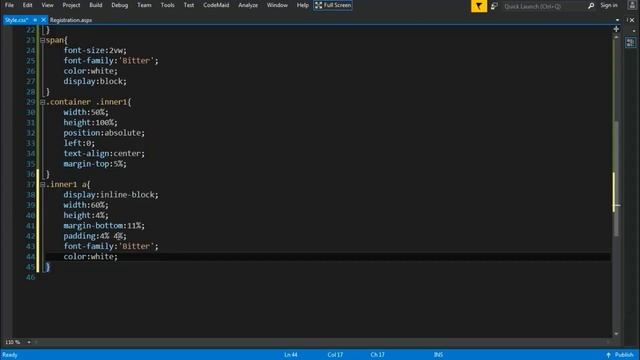
Task: Click line number 46 in the gutter
Action: 30,277
